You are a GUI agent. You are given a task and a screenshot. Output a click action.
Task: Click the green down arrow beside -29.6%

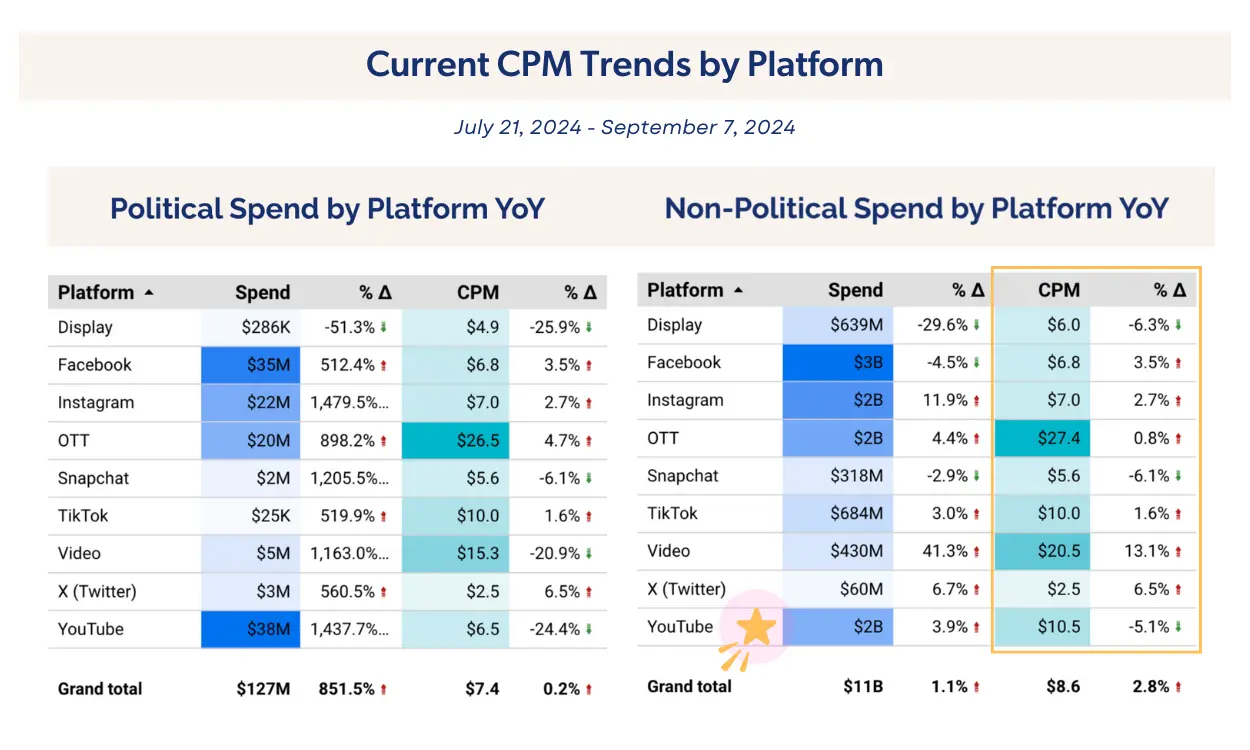(977, 325)
